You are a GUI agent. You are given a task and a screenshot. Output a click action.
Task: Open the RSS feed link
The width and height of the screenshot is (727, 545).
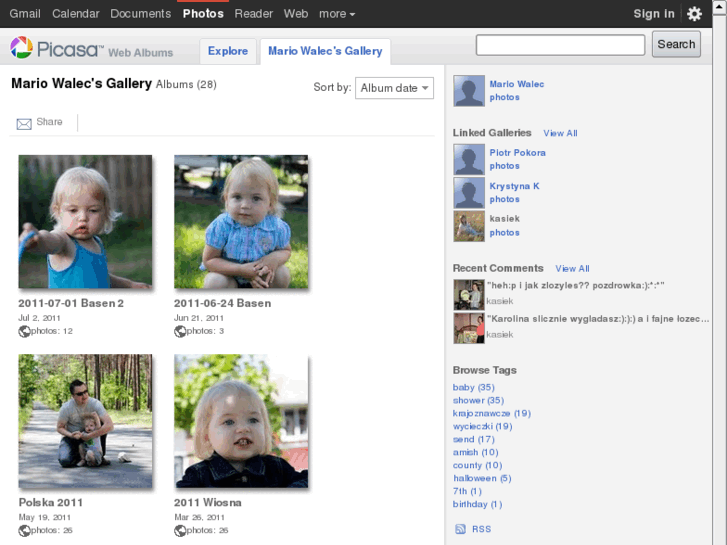[481, 529]
